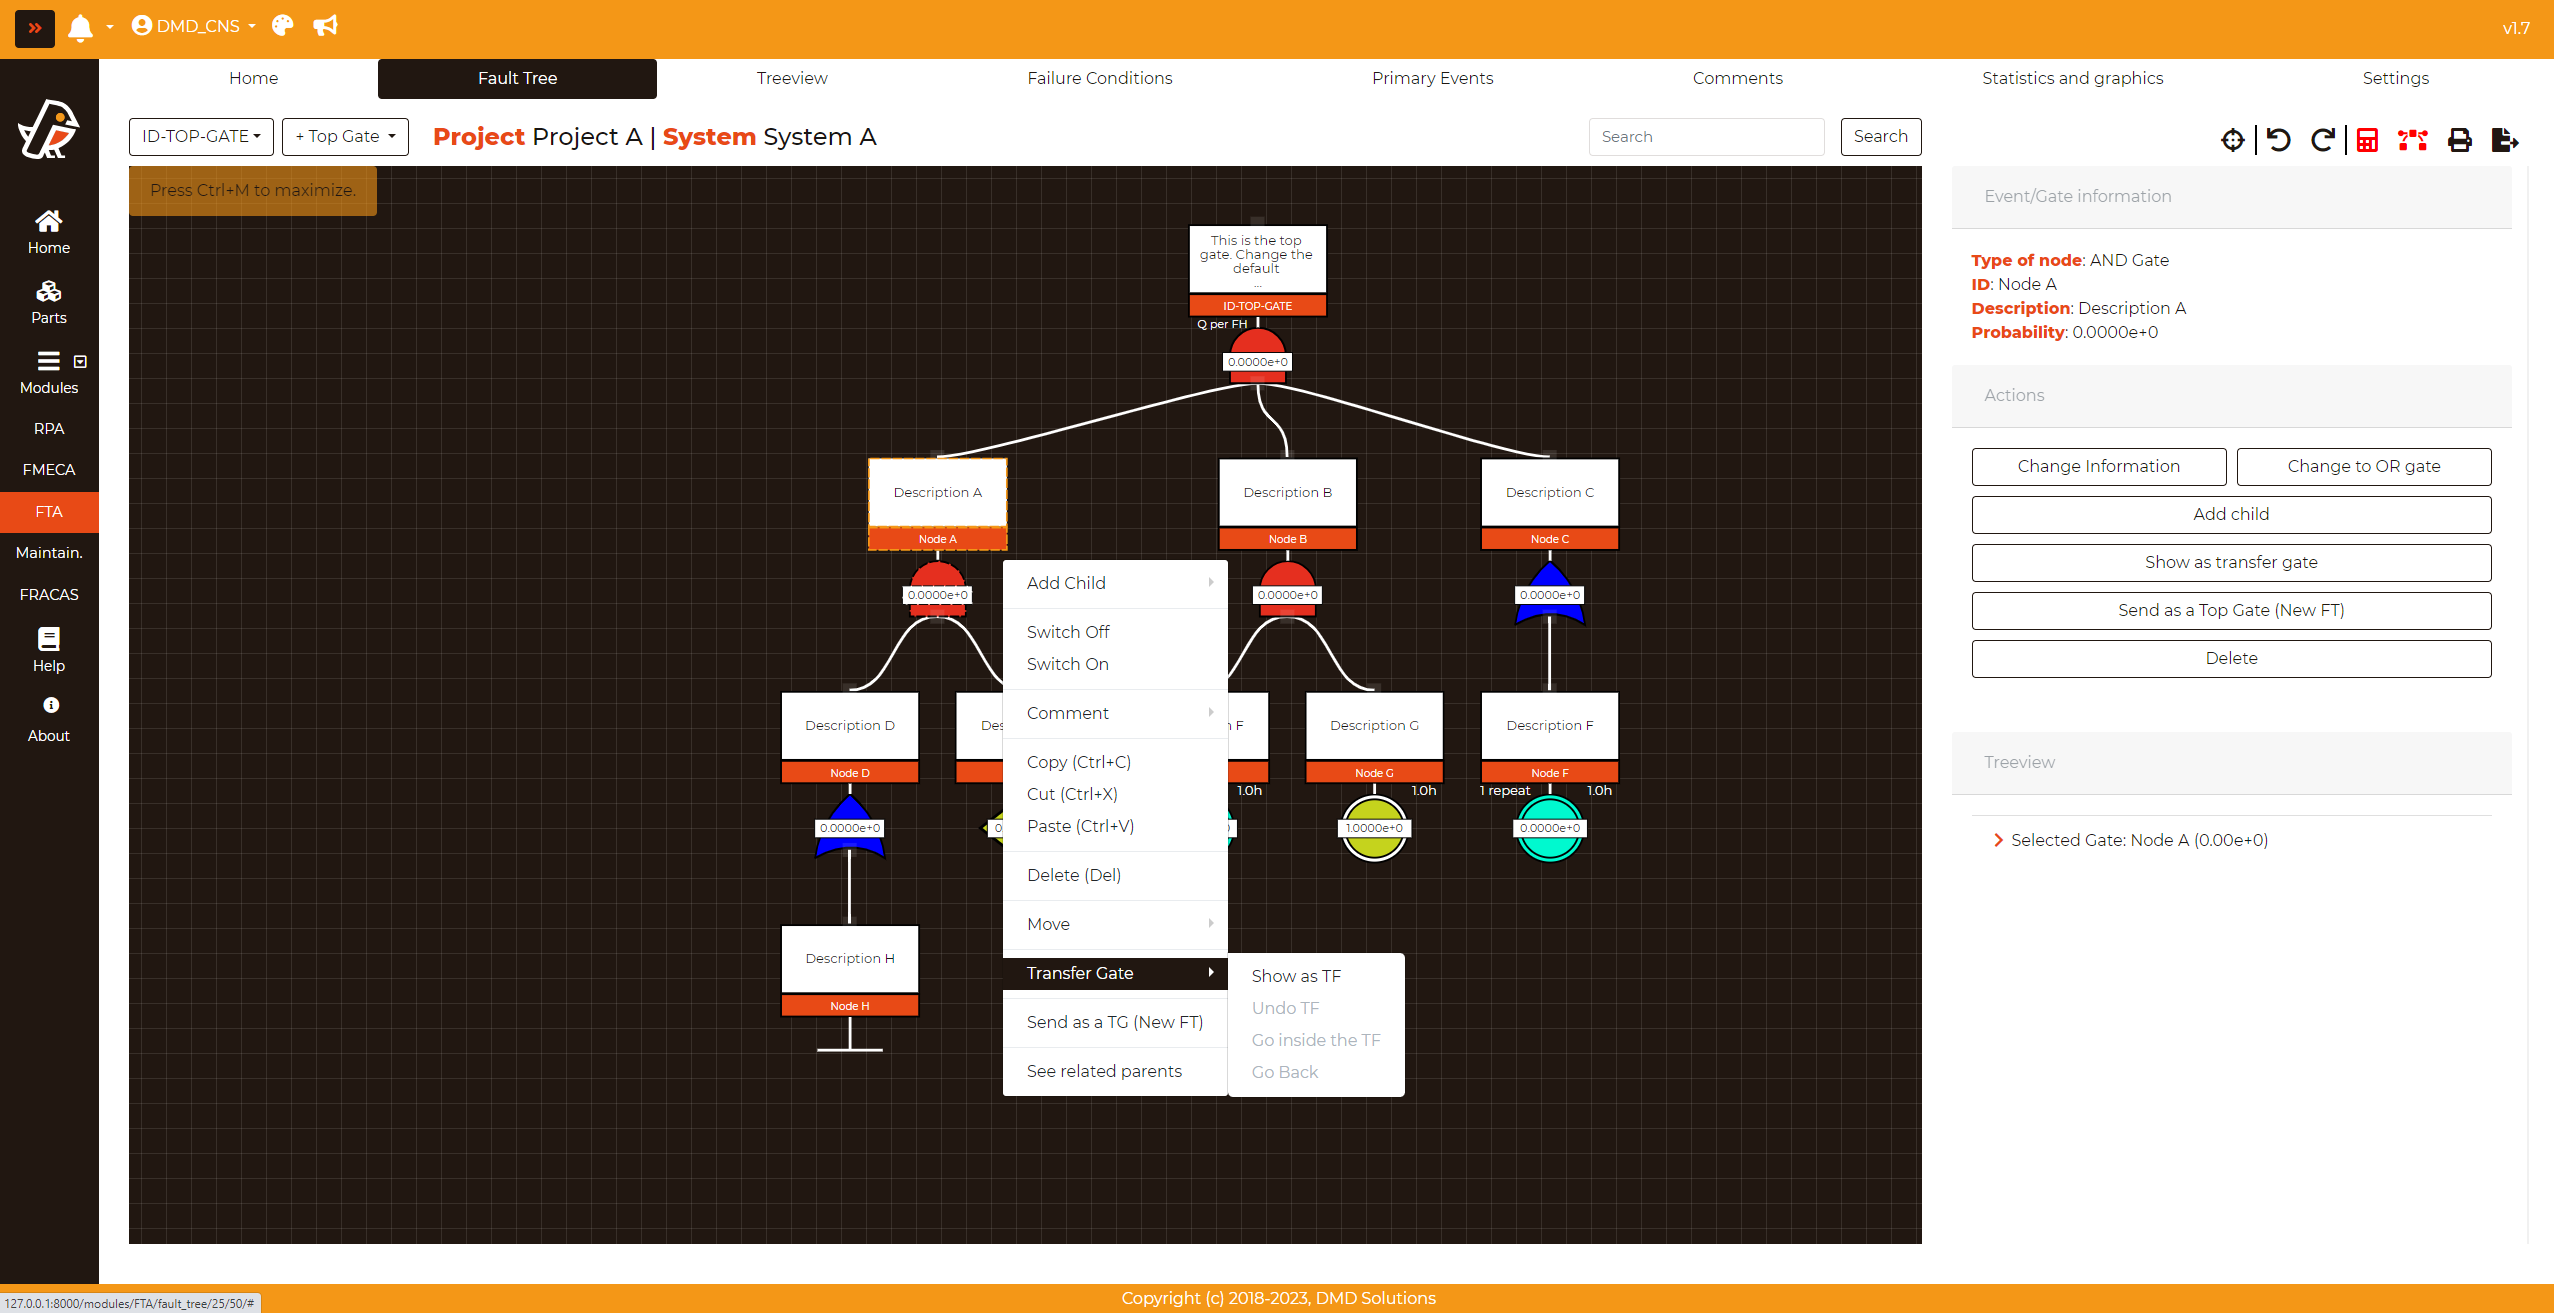Click the Send as a Top Gate button
This screenshot has width=2554, height=1313.
pyautogui.click(x=2230, y=610)
